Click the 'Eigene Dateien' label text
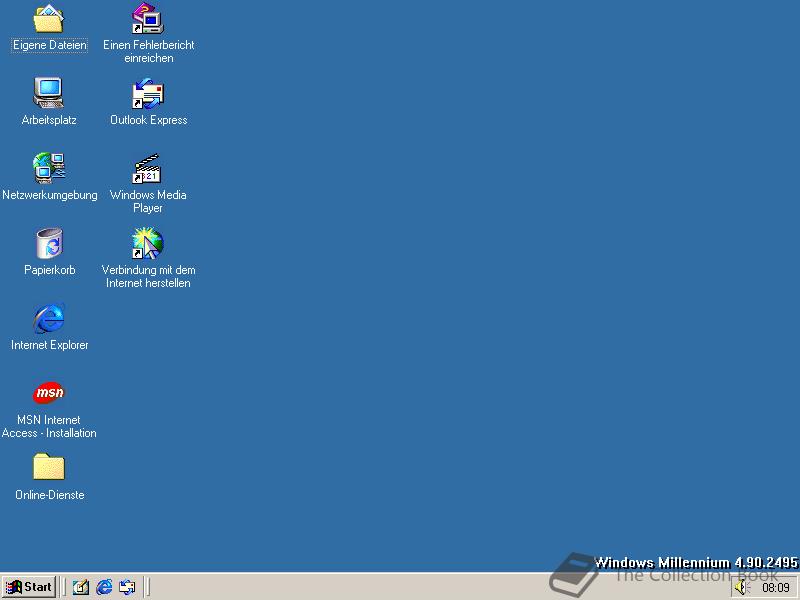Image resolution: width=800 pixels, height=600 pixels. pyautogui.click(x=49, y=45)
